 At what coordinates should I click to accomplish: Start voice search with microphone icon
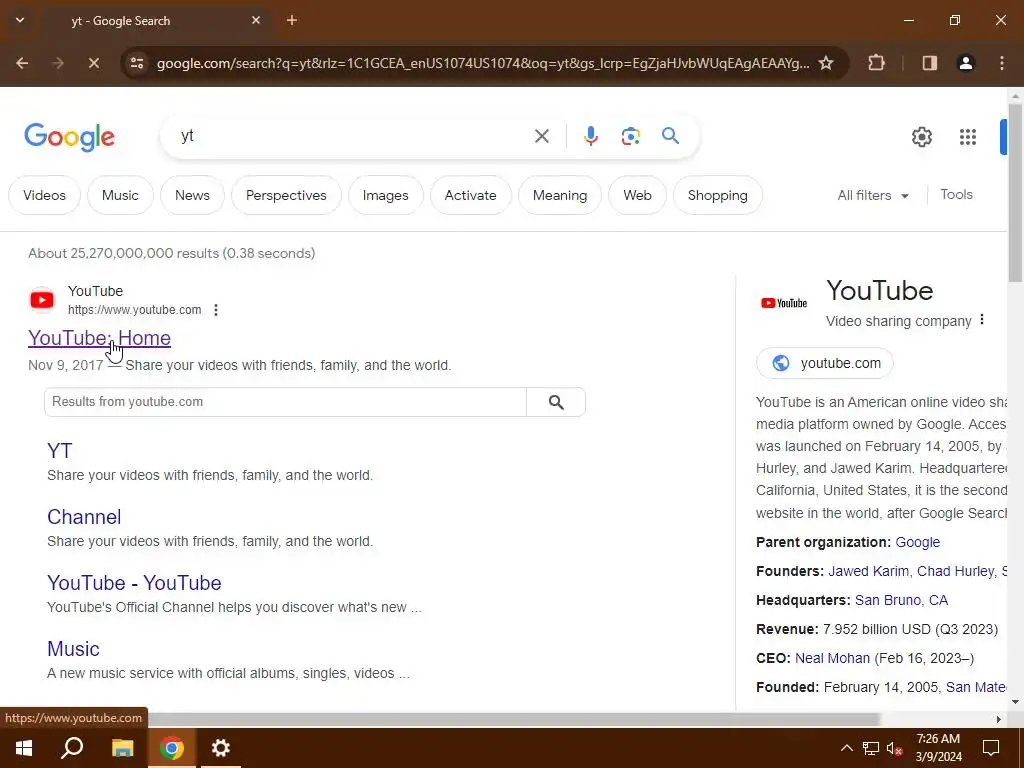[x=590, y=136]
